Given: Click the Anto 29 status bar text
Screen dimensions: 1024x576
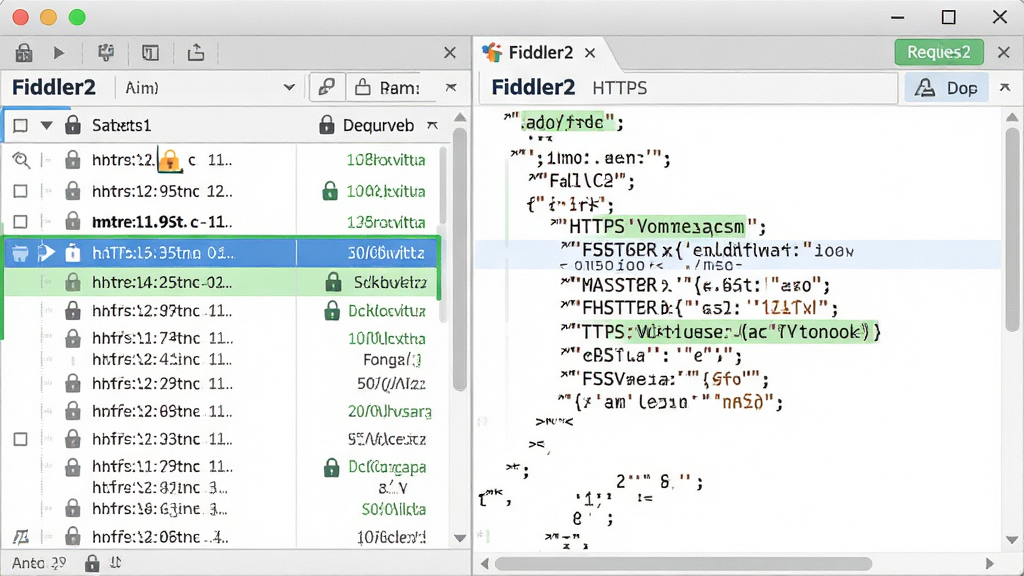Looking at the screenshot, I should point(39,563).
